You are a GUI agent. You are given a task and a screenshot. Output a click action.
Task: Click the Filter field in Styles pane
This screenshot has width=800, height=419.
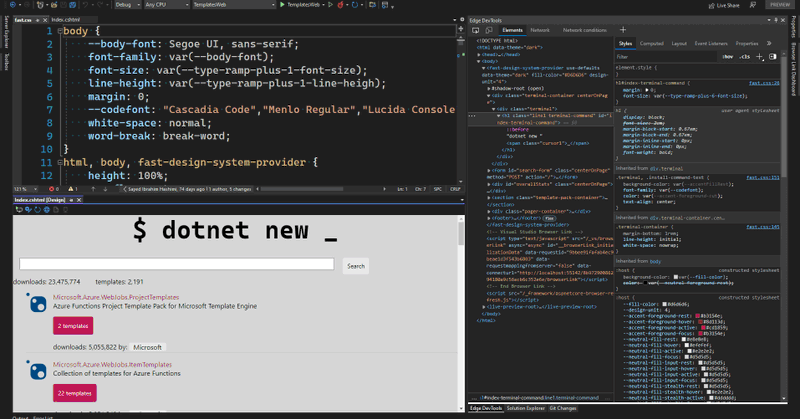666,57
